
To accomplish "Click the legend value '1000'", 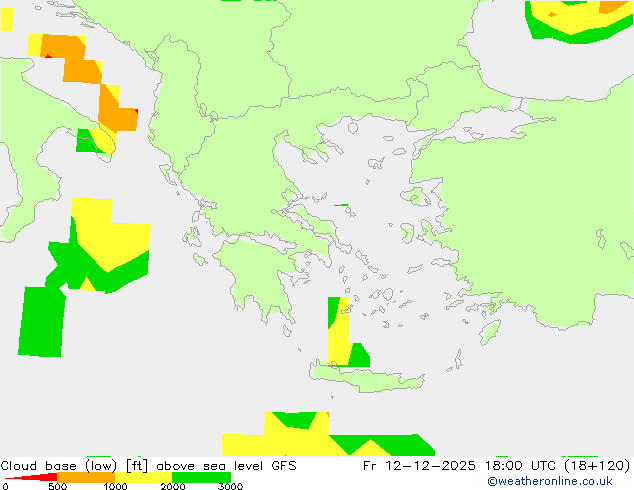I will click(115, 486).
